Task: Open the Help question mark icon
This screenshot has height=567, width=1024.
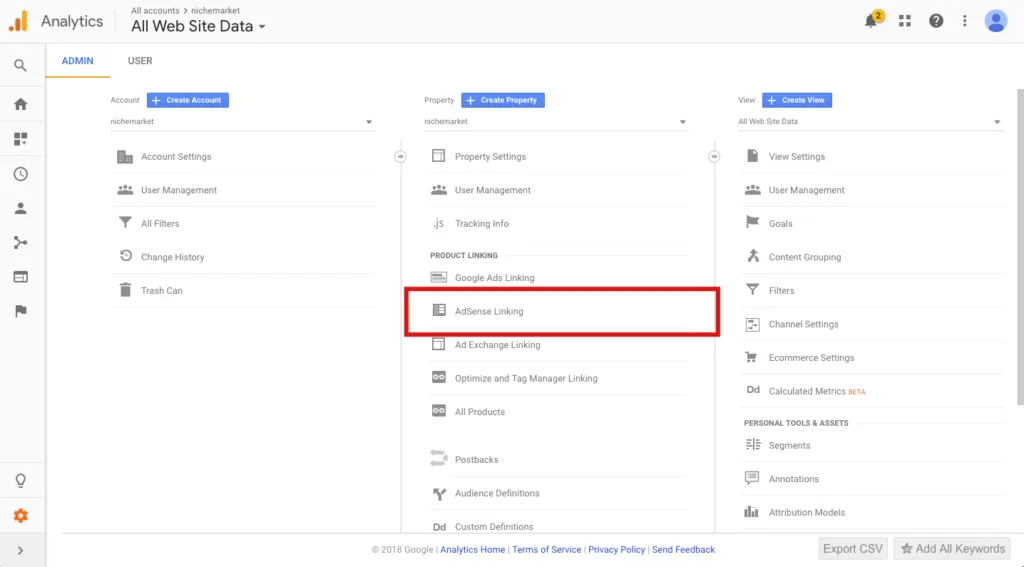Action: click(936, 21)
